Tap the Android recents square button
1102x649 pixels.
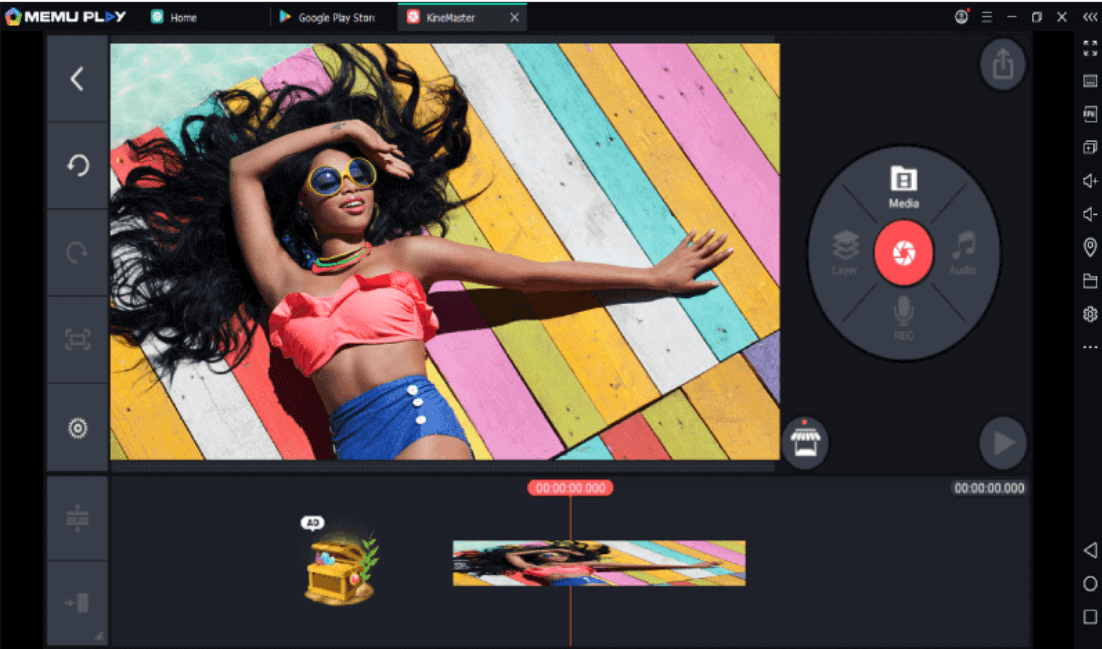coord(1090,617)
